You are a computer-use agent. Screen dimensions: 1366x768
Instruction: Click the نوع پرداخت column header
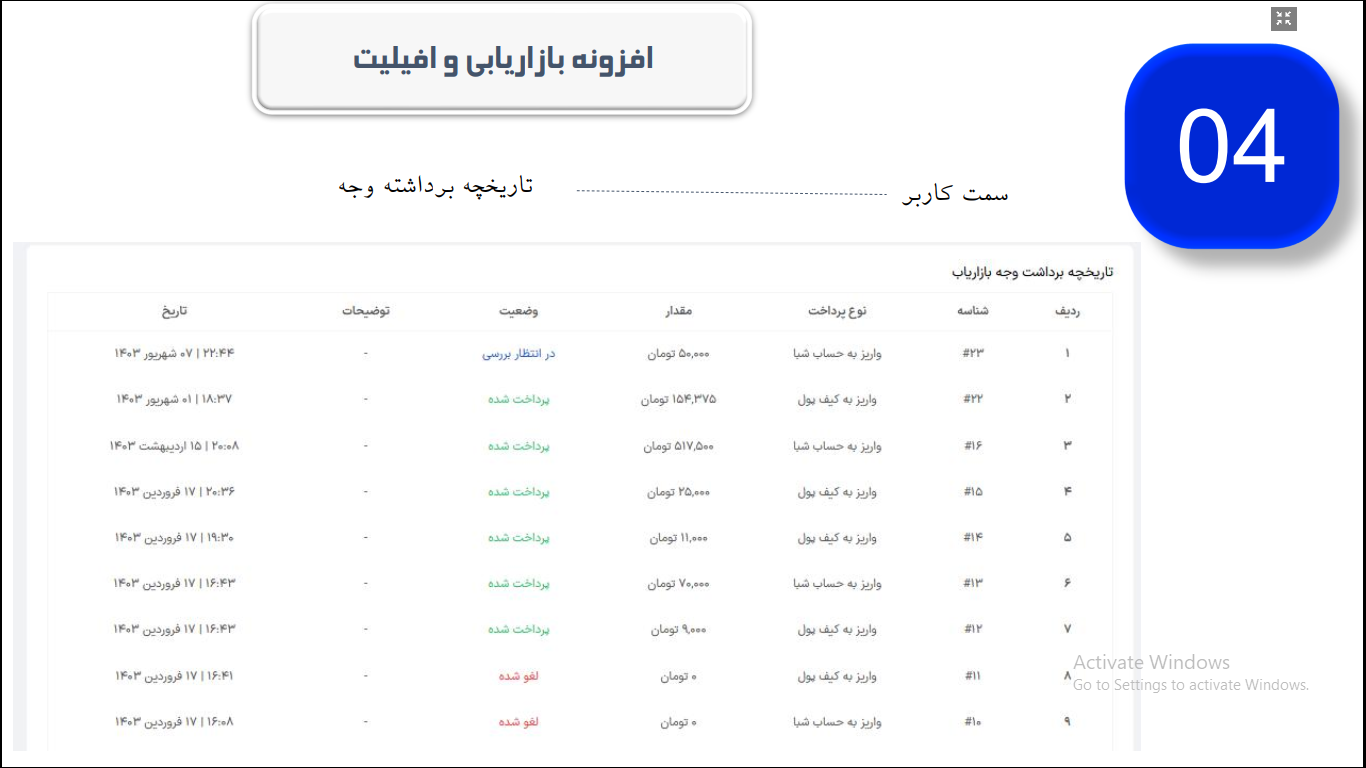837,311
